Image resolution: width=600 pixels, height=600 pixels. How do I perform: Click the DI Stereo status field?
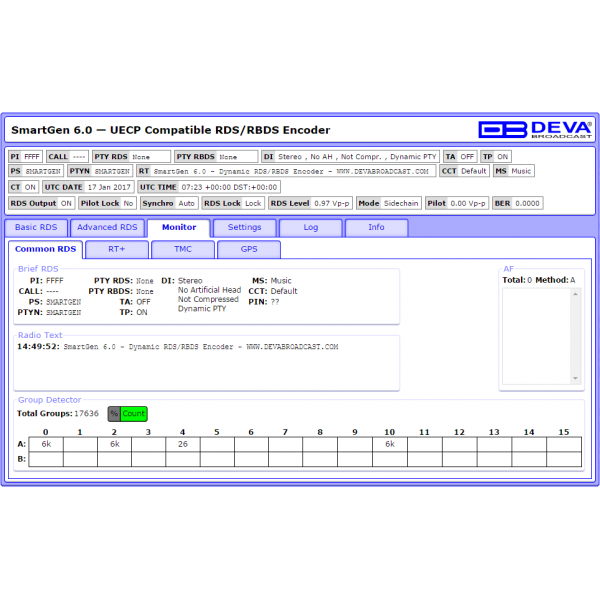(x=350, y=157)
